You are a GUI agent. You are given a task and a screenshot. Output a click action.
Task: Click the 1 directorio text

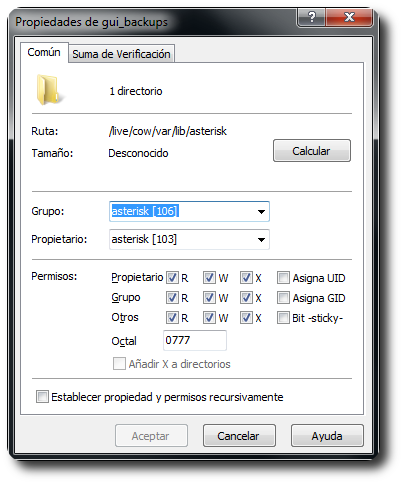pos(136,91)
